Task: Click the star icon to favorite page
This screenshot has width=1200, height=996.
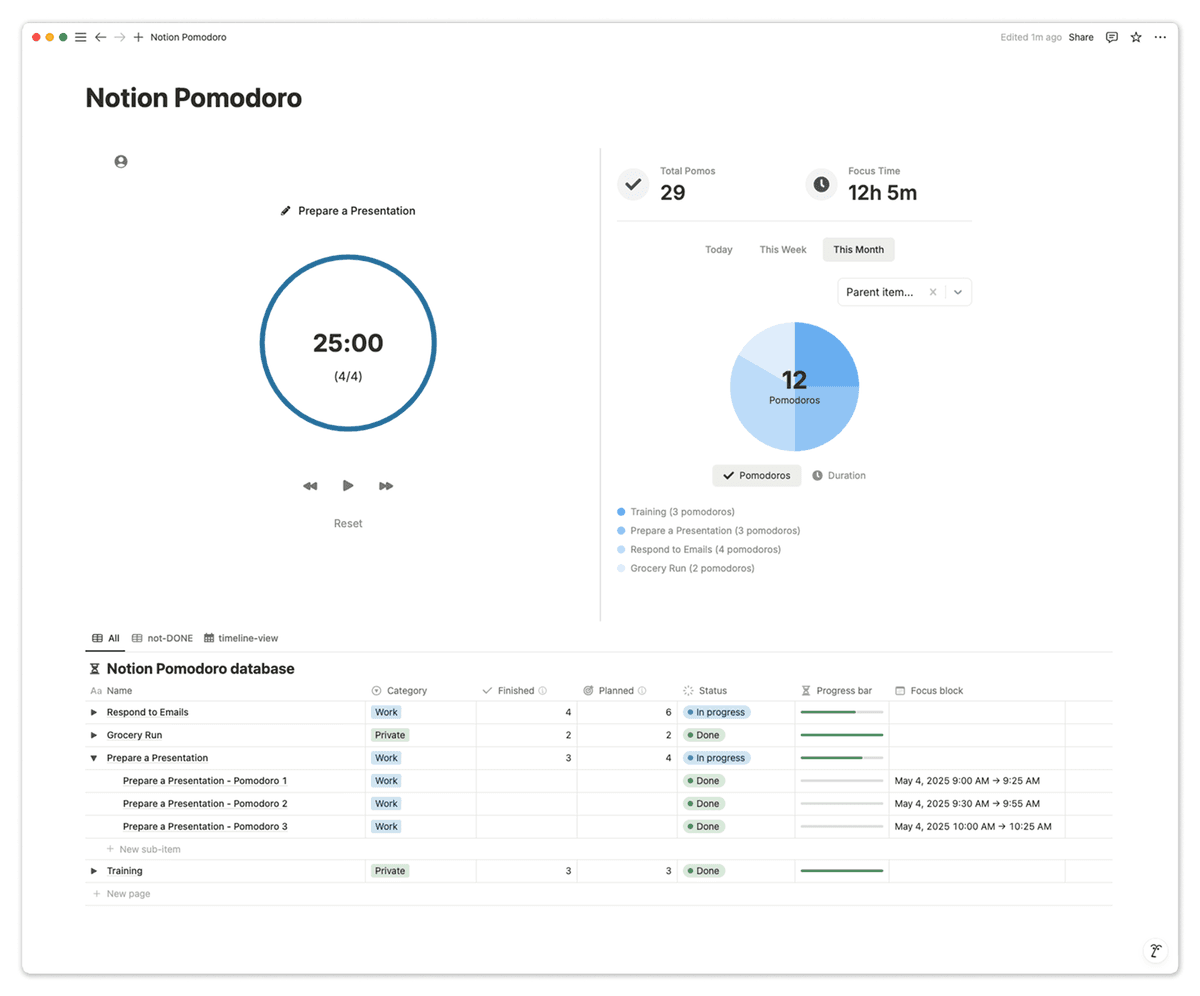Action: coord(1136,37)
